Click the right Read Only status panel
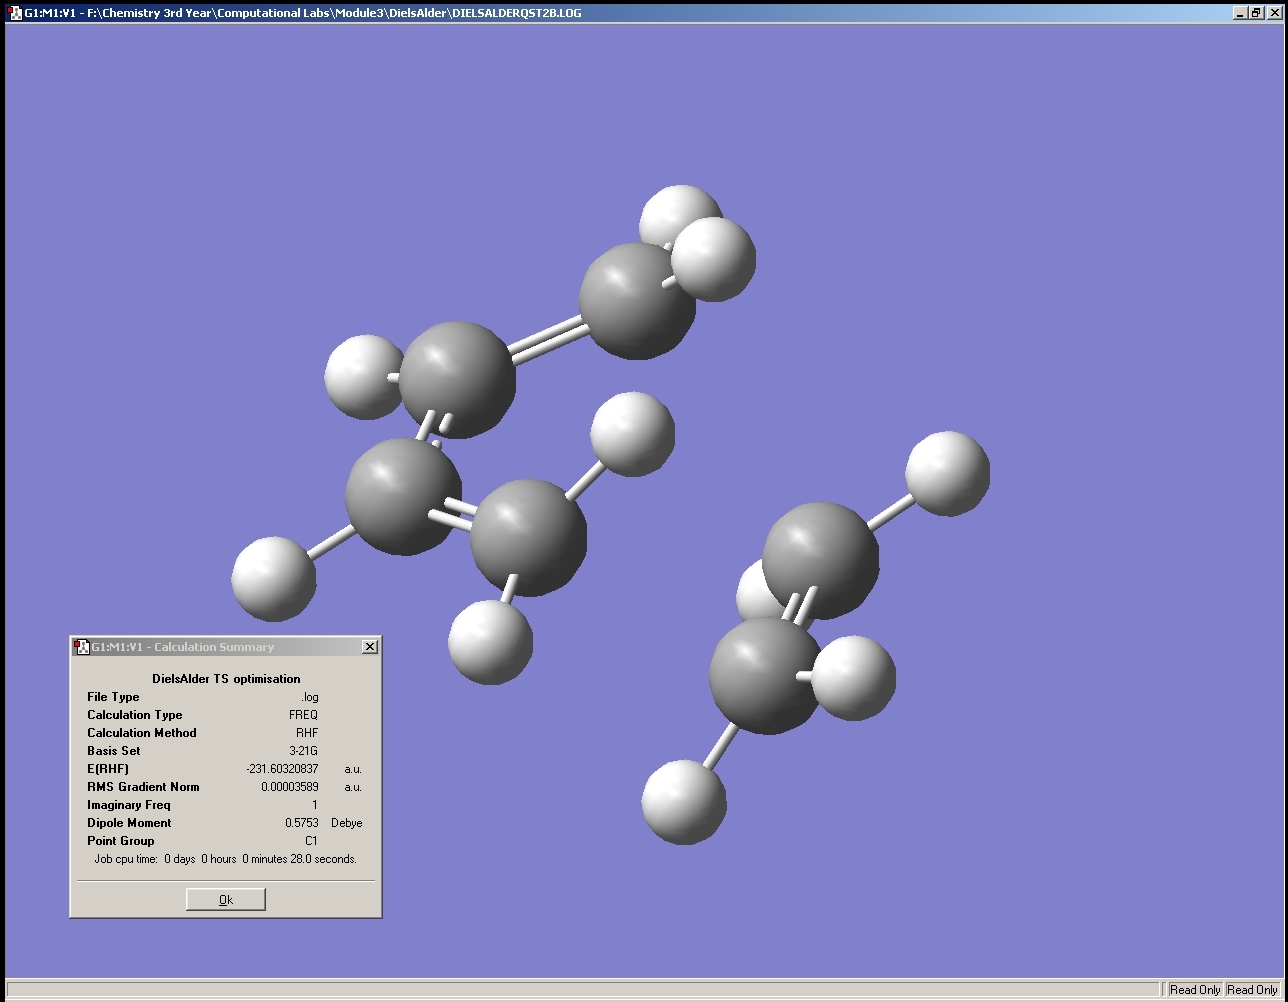The width and height of the screenshot is (1288, 1002). pyautogui.click(x=1252, y=990)
